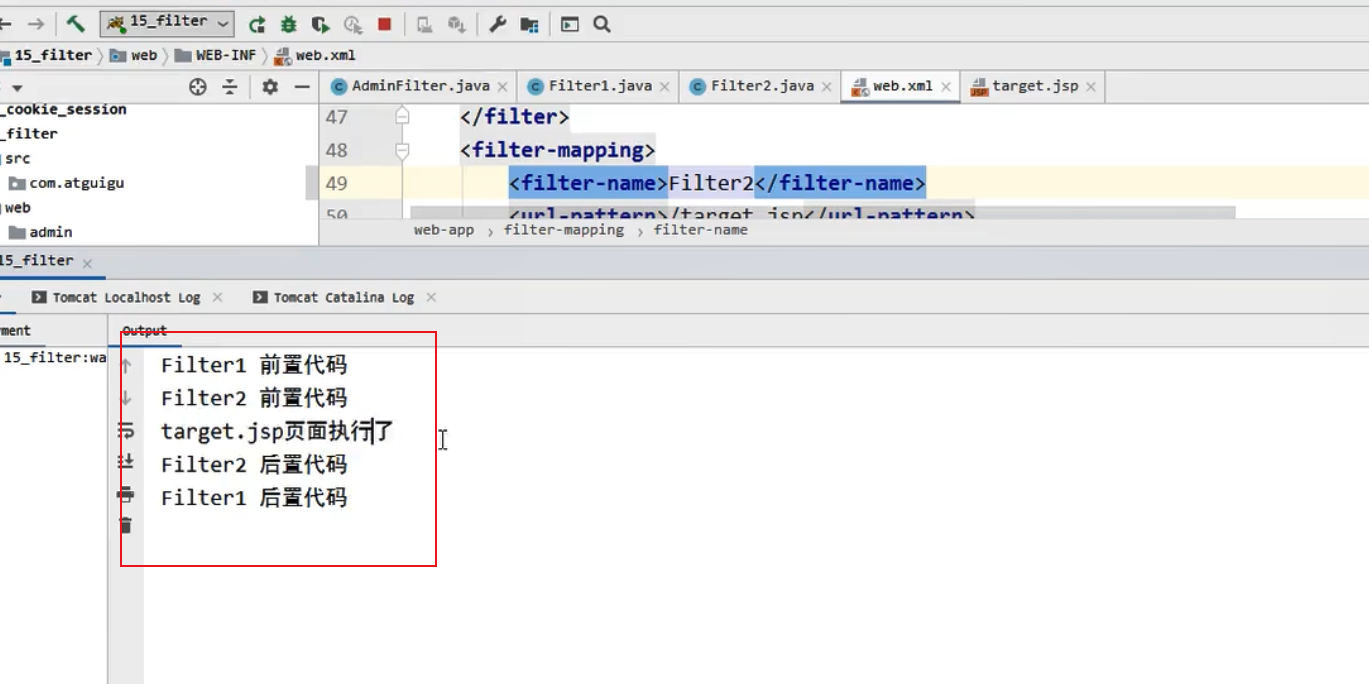Open settings wrench icon
Viewport: 1369px width, 684px height.
[497, 24]
